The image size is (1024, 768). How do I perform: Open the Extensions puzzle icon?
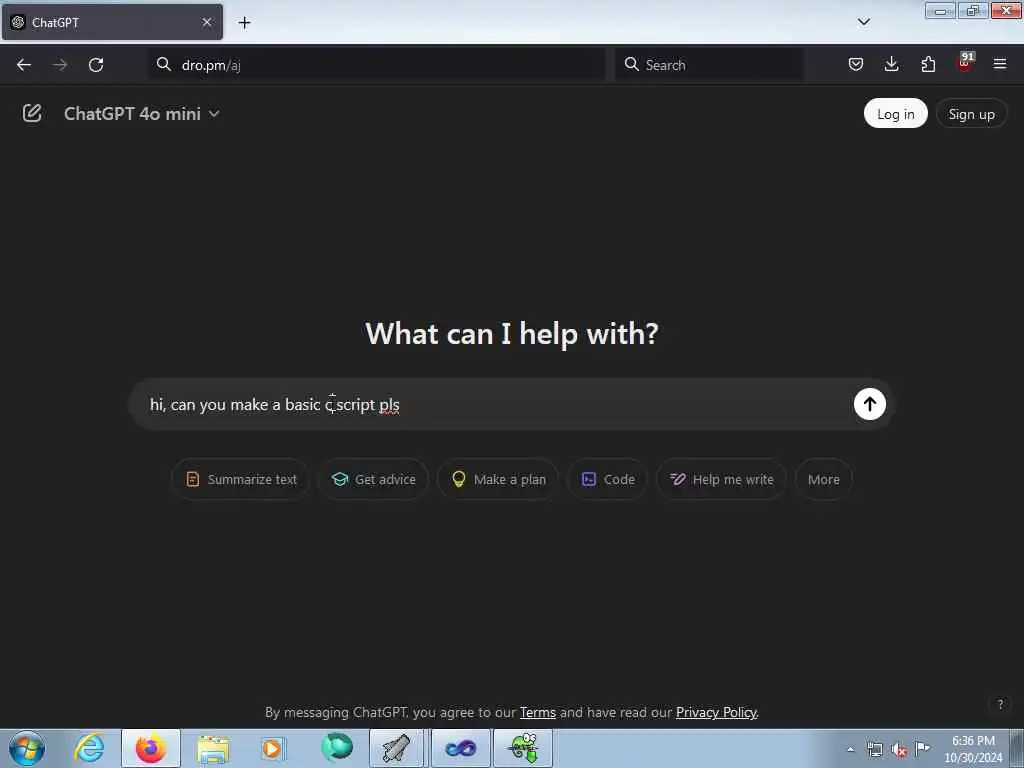pyautogui.click(x=928, y=64)
